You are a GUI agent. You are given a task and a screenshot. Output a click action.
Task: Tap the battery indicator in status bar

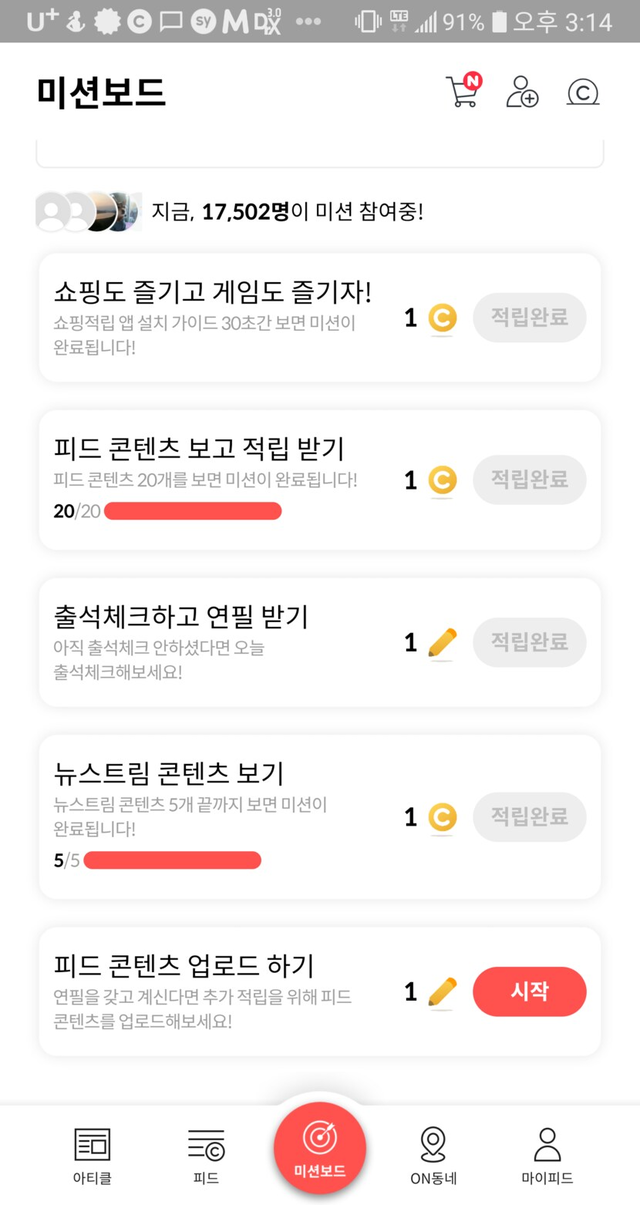500,21
